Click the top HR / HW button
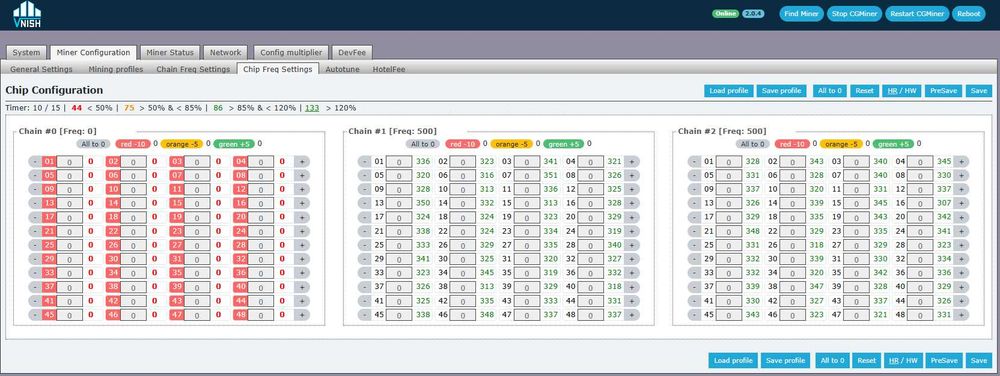 coord(901,91)
